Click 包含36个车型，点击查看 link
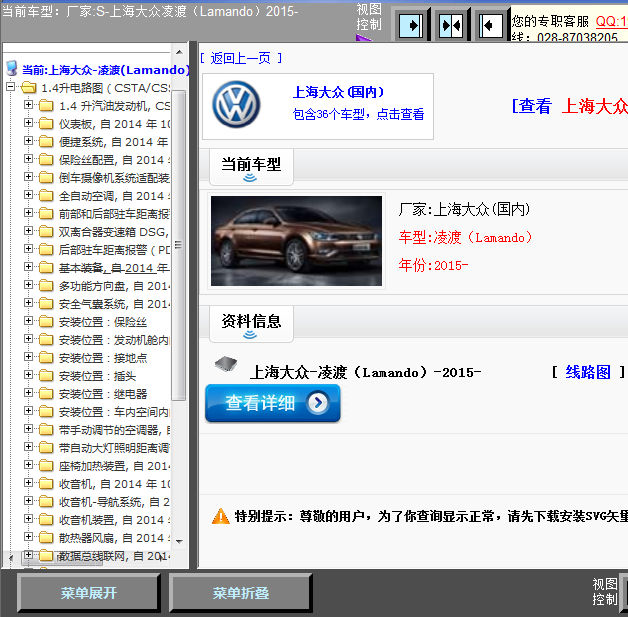Viewport: 628px width, 617px height. point(358,114)
